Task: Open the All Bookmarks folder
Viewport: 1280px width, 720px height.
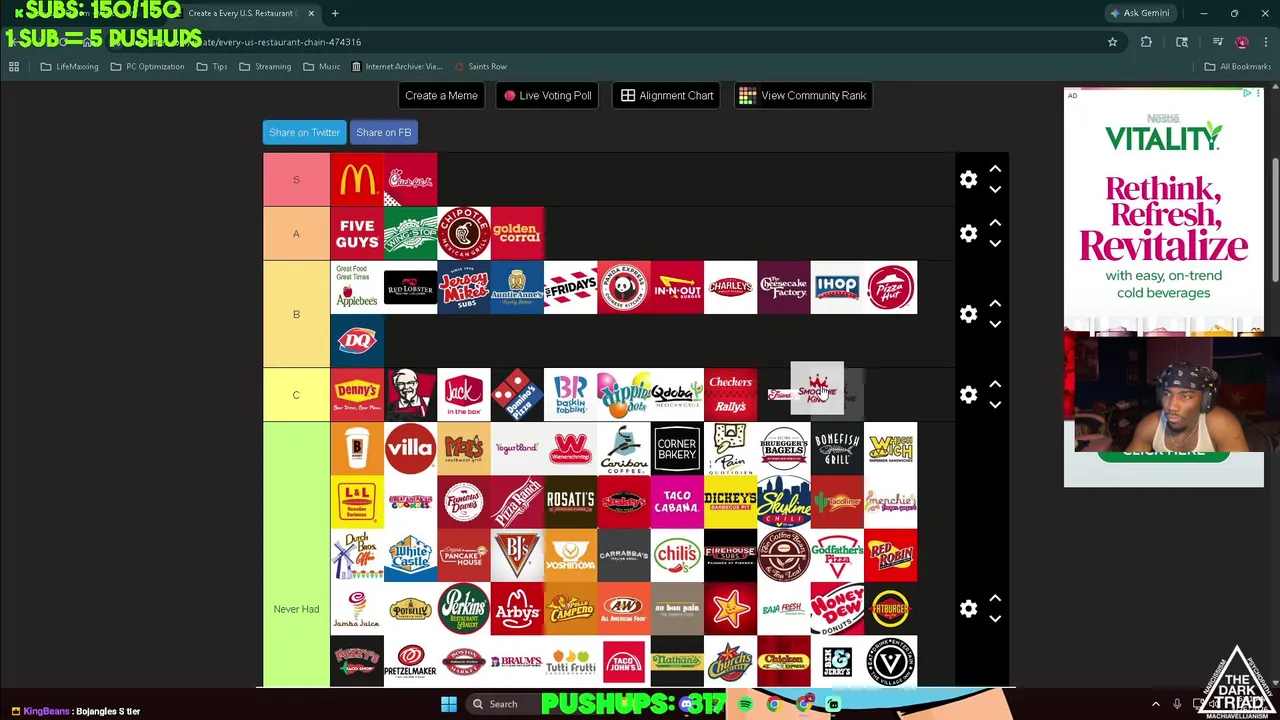Action: (1237, 67)
